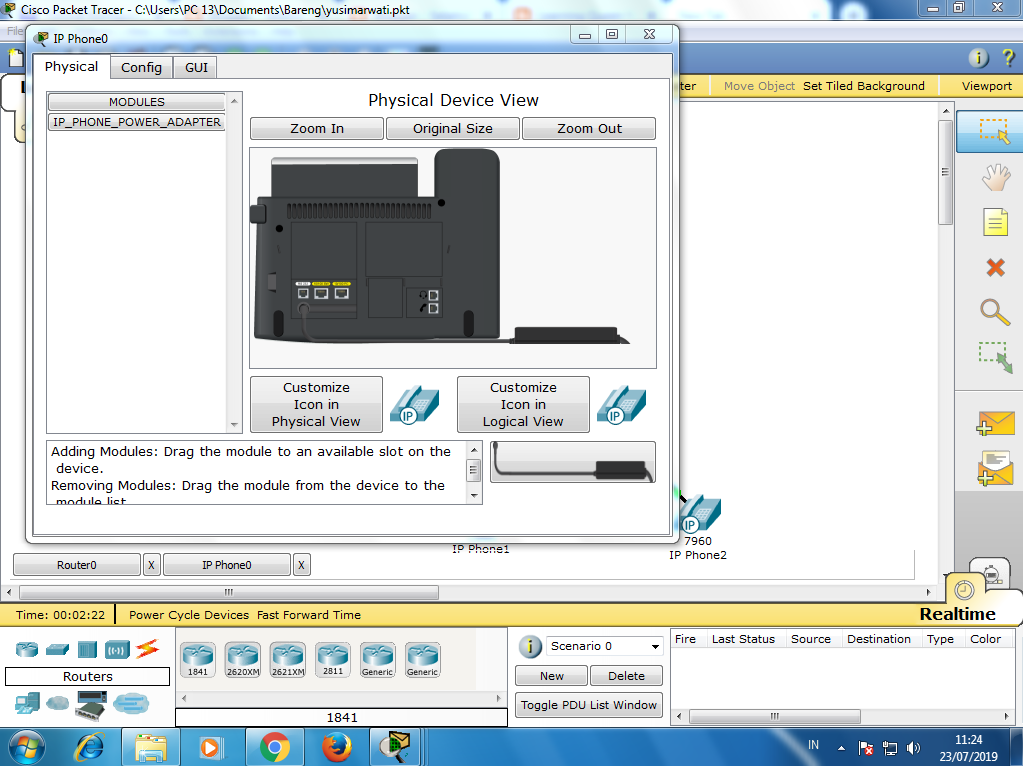Viewport: 1023px width, 766px height.
Task: Select the Router0 window tab
Action: tap(76, 565)
